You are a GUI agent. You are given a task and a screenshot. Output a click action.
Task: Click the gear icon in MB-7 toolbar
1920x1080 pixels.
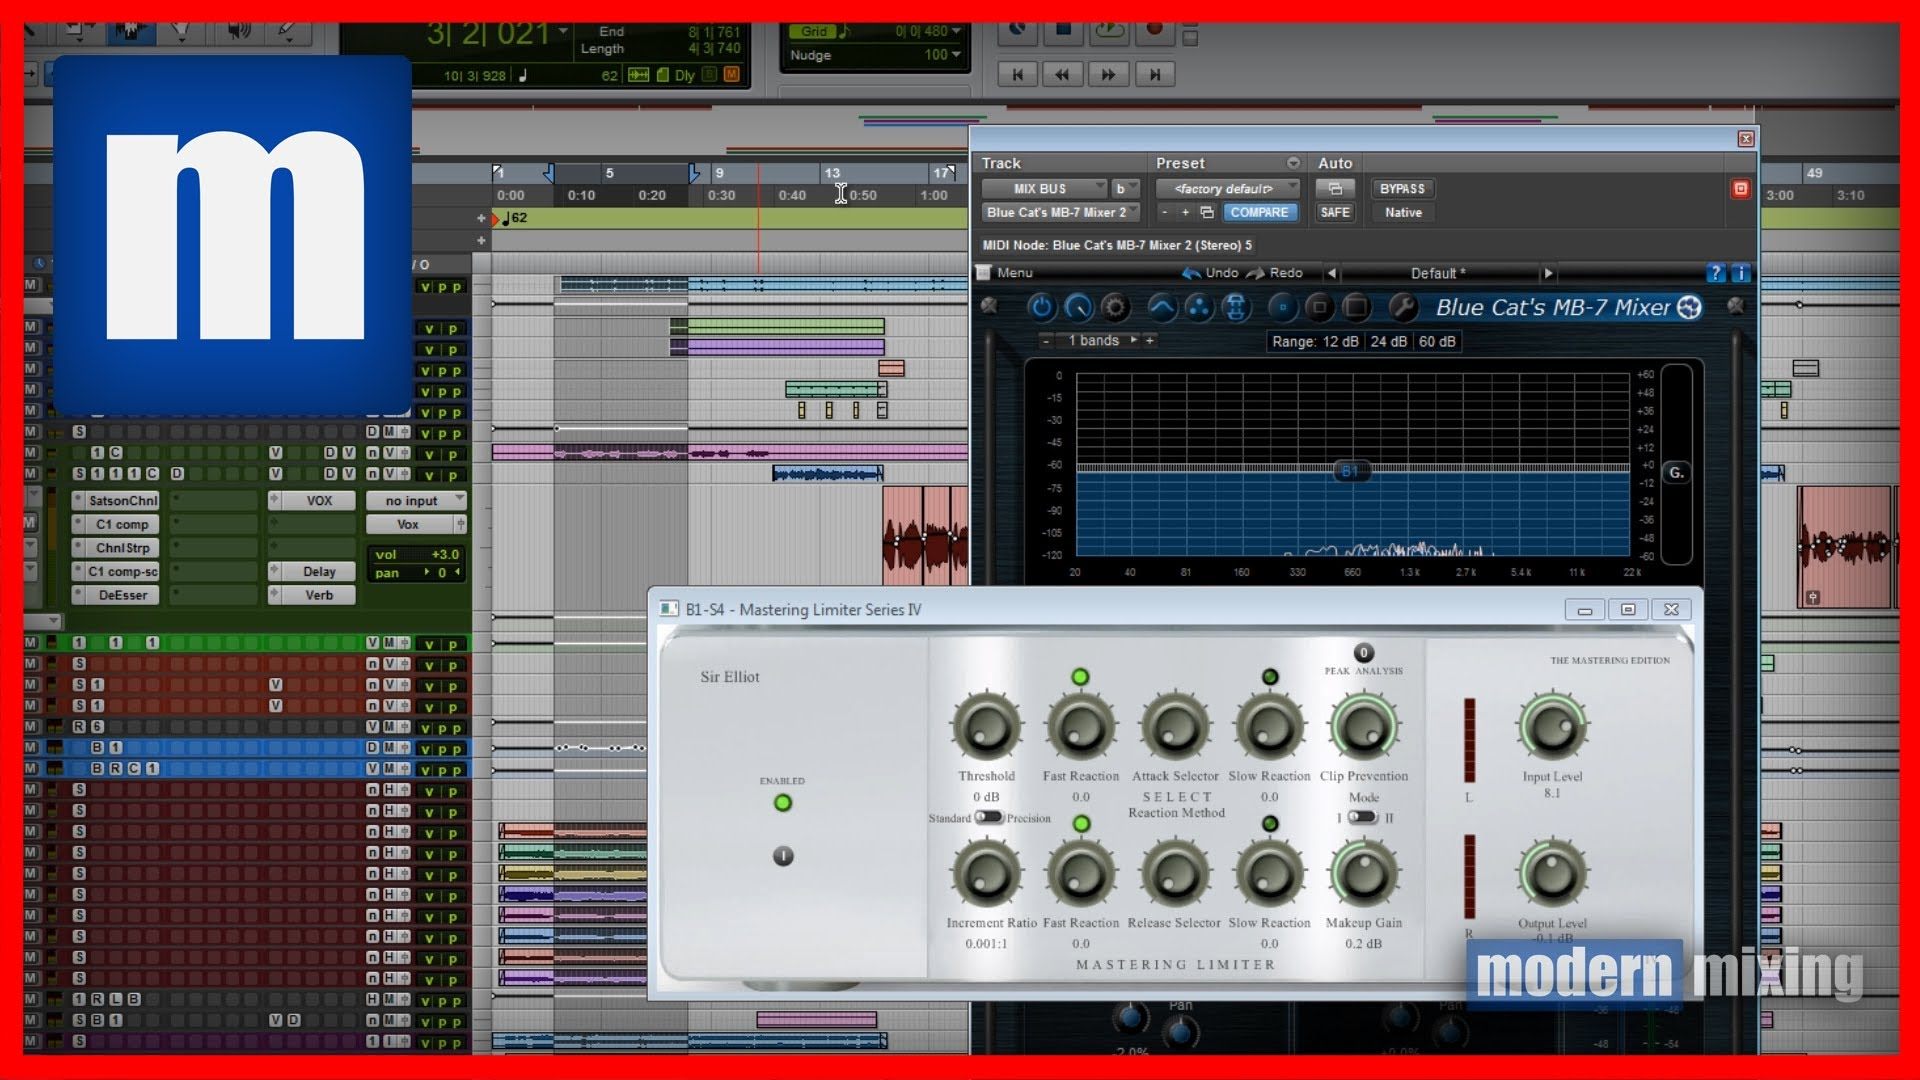[x=1114, y=307]
